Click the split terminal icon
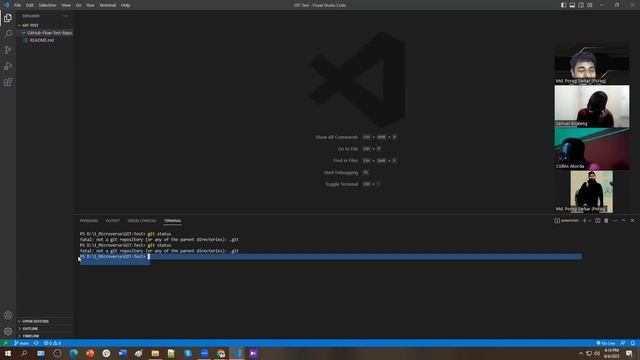 click(x=598, y=220)
